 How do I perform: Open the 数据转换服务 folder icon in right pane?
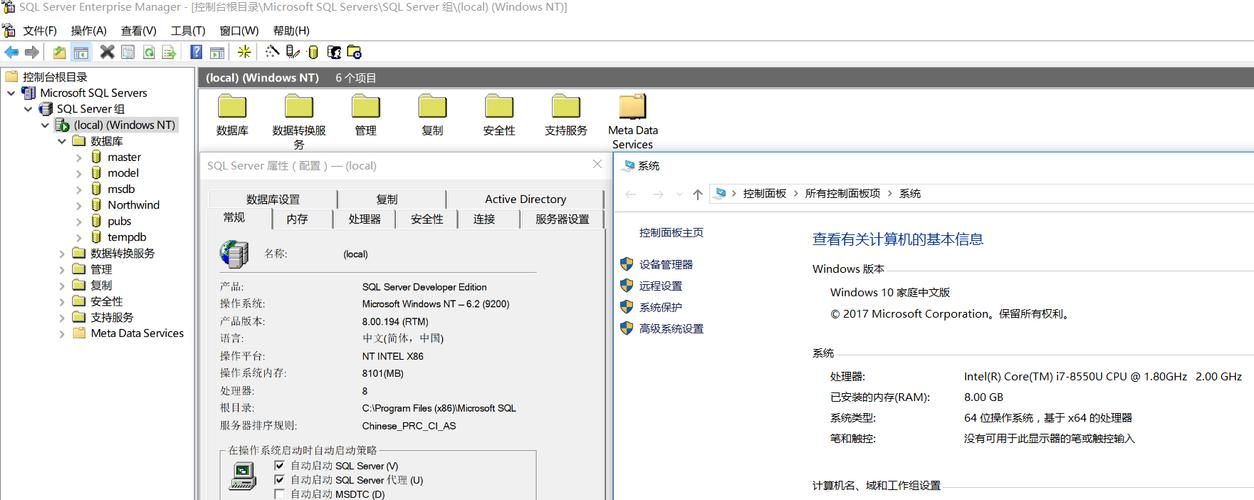299,106
